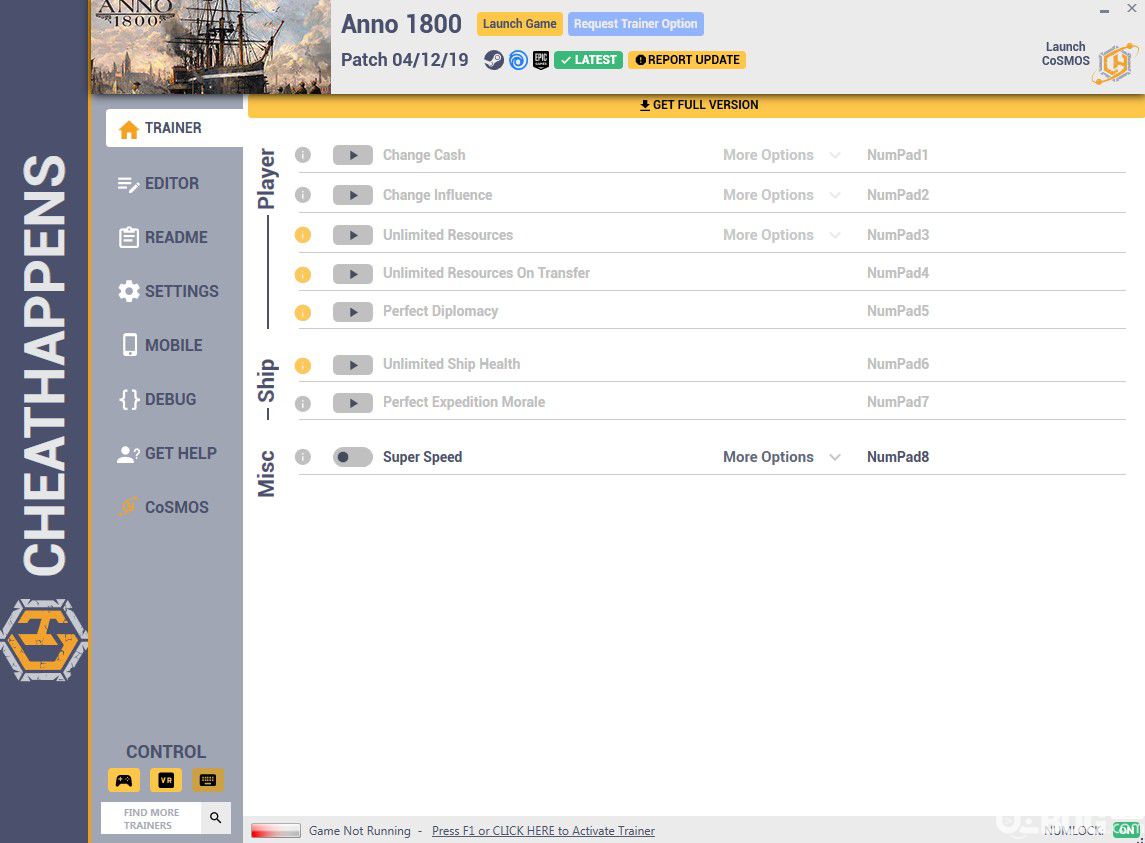Open the GET HELP tab
Viewport: 1145px width, 843px height.
[x=166, y=454]
